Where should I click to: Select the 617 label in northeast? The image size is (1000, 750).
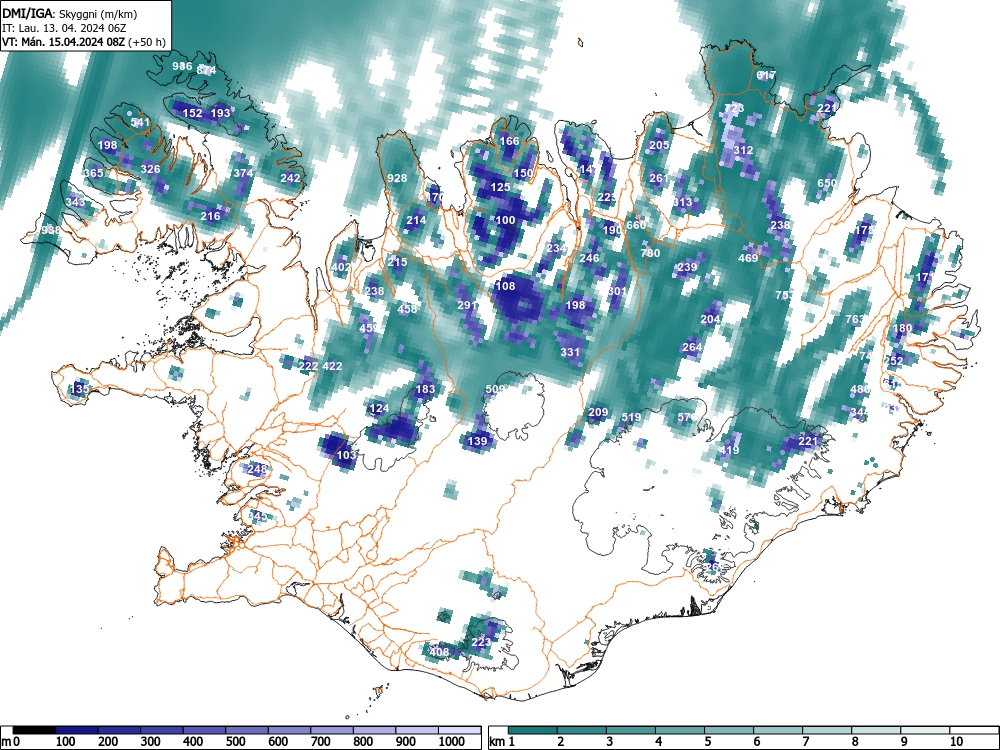click(766, 75)
